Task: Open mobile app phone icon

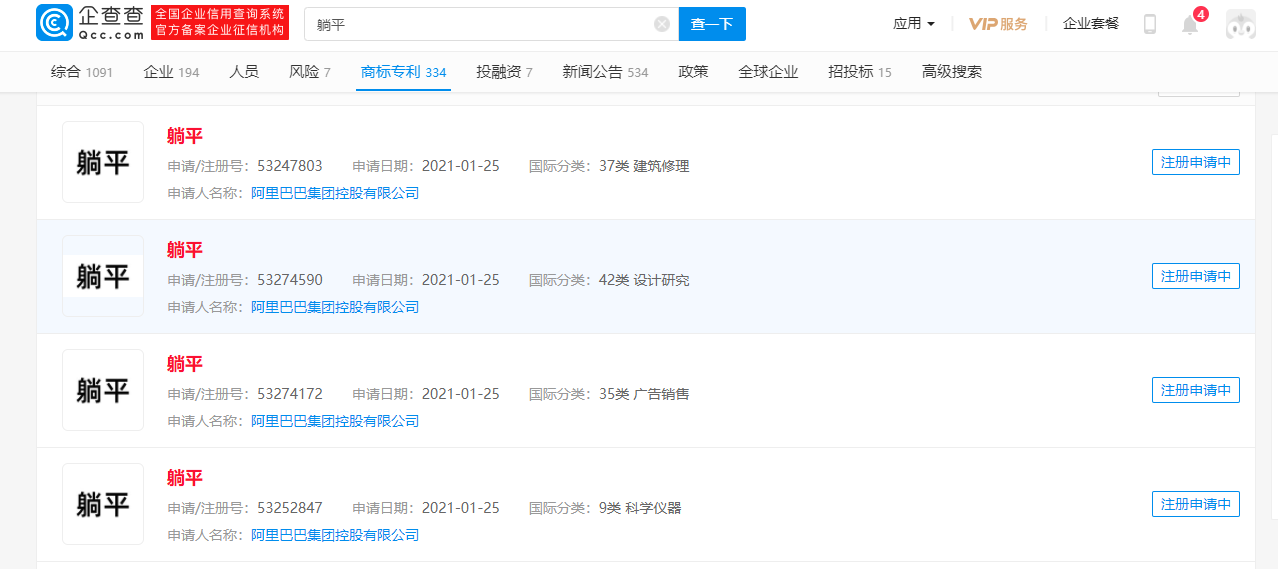Action: (x=1150, y=24)
